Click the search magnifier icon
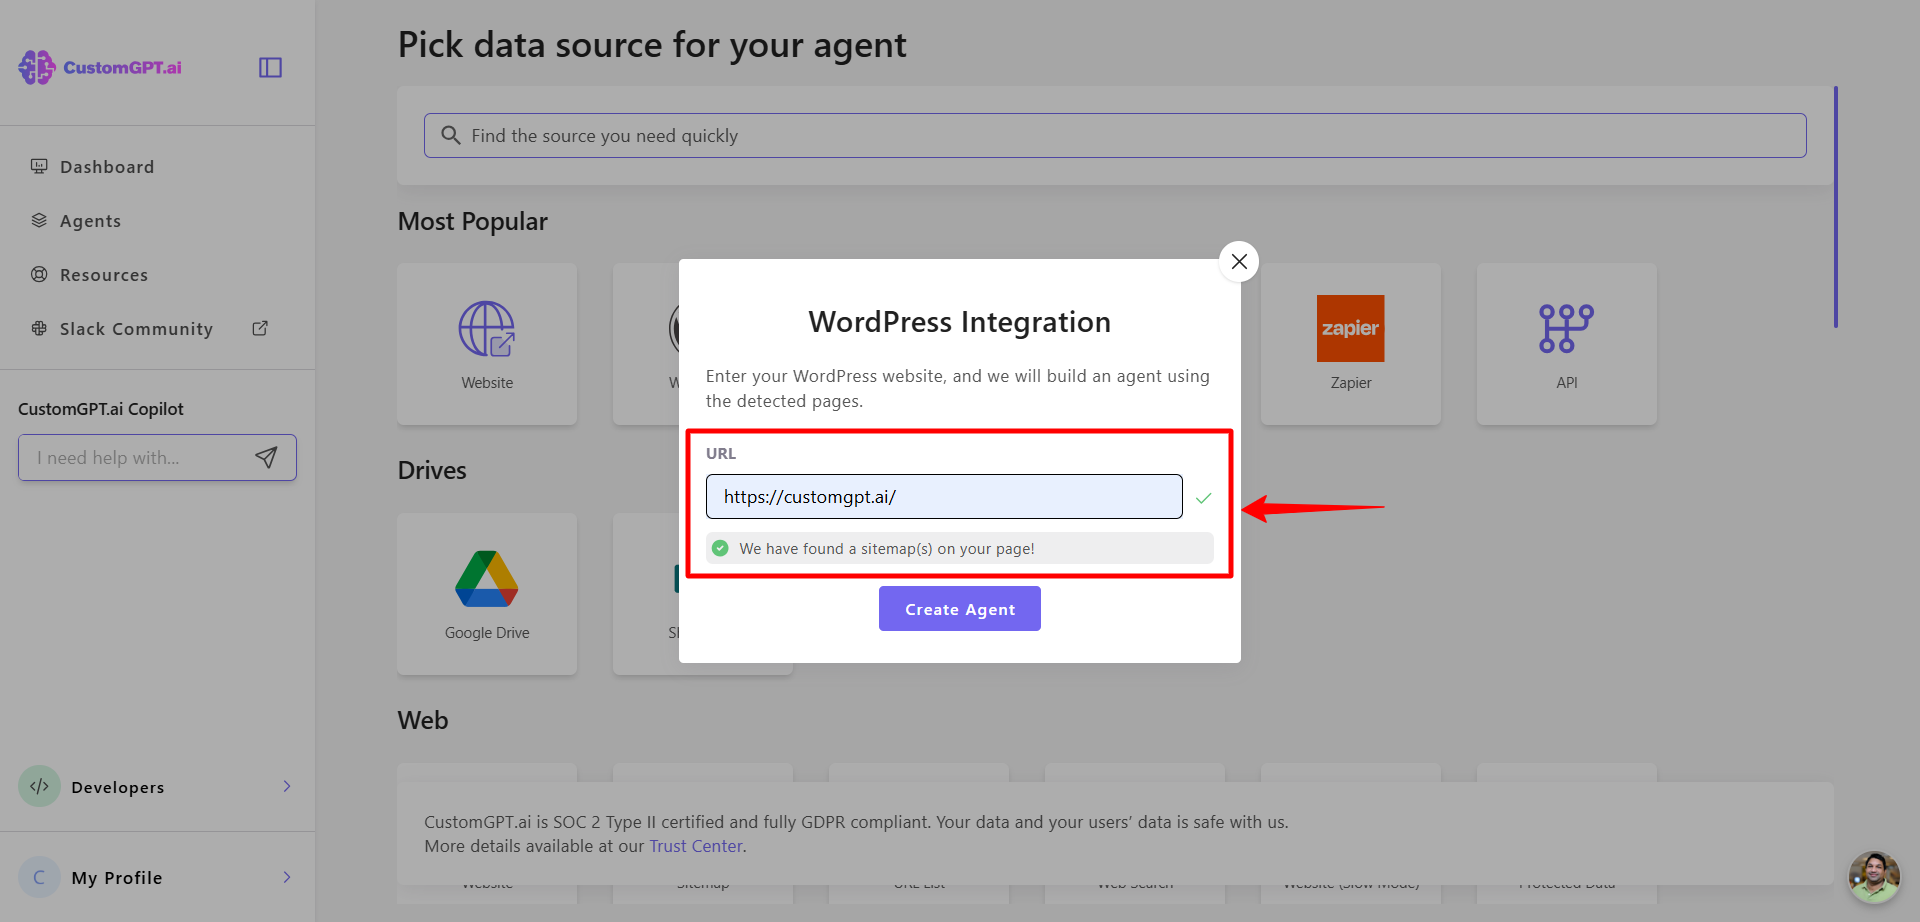1920x922 pixels. [x=451, y=135]
